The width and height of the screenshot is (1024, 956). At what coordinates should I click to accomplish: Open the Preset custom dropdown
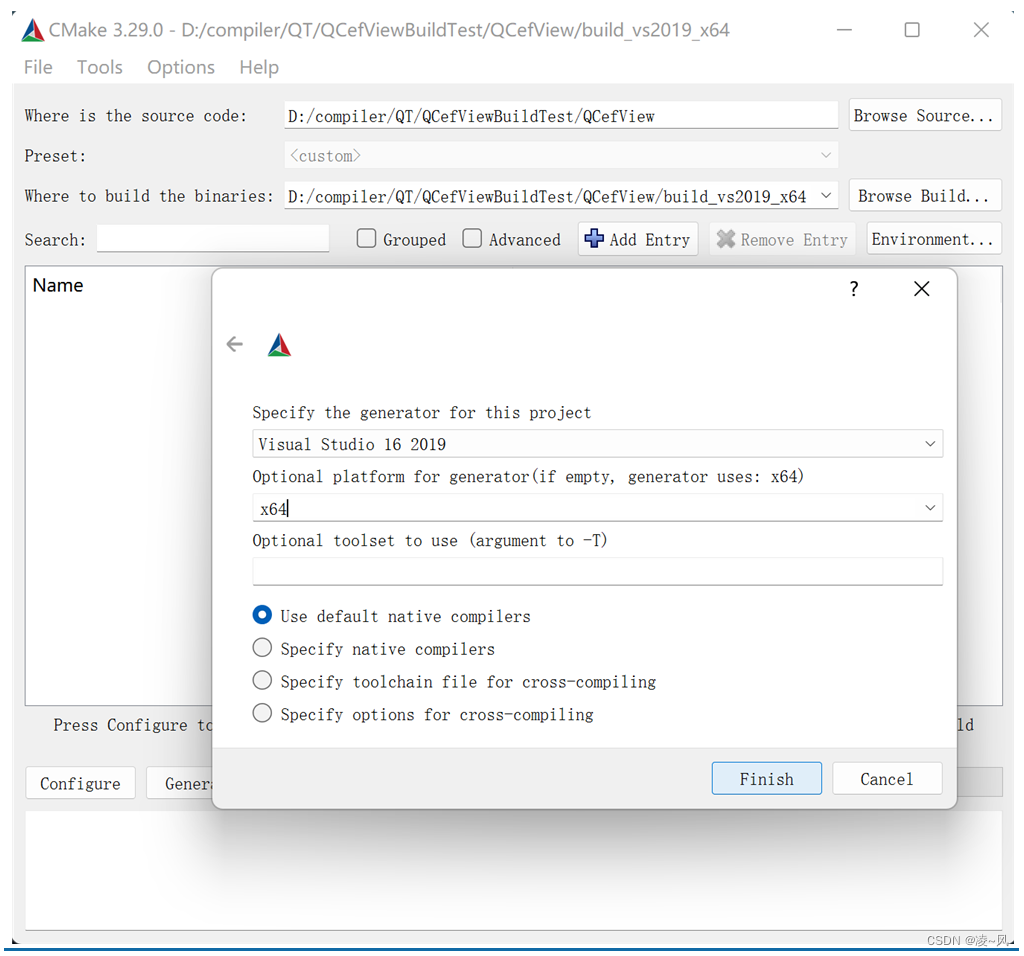coord(561,155)
